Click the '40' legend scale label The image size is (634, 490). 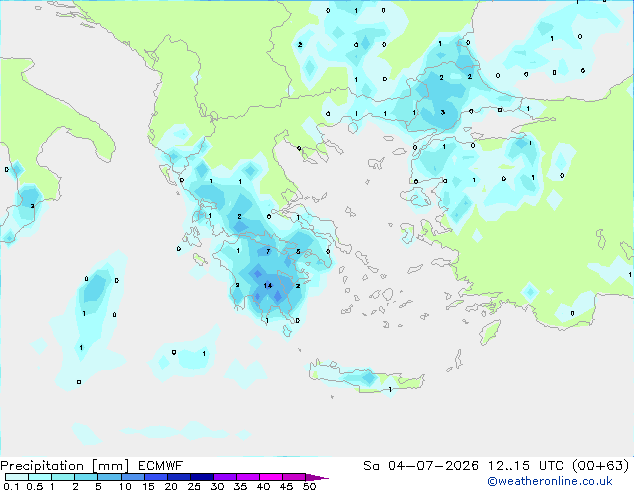[x=263, y=486]
